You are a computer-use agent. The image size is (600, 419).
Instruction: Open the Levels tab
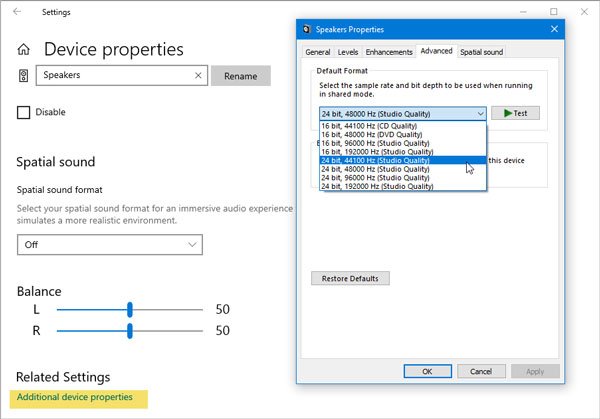(x=348, y=52)
